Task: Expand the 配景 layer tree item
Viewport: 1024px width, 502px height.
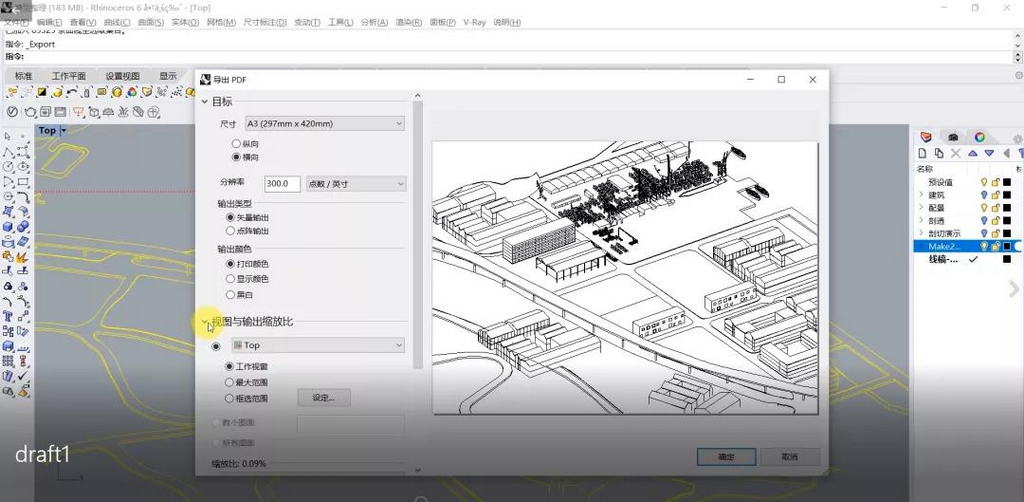Action: click(920, 208)
